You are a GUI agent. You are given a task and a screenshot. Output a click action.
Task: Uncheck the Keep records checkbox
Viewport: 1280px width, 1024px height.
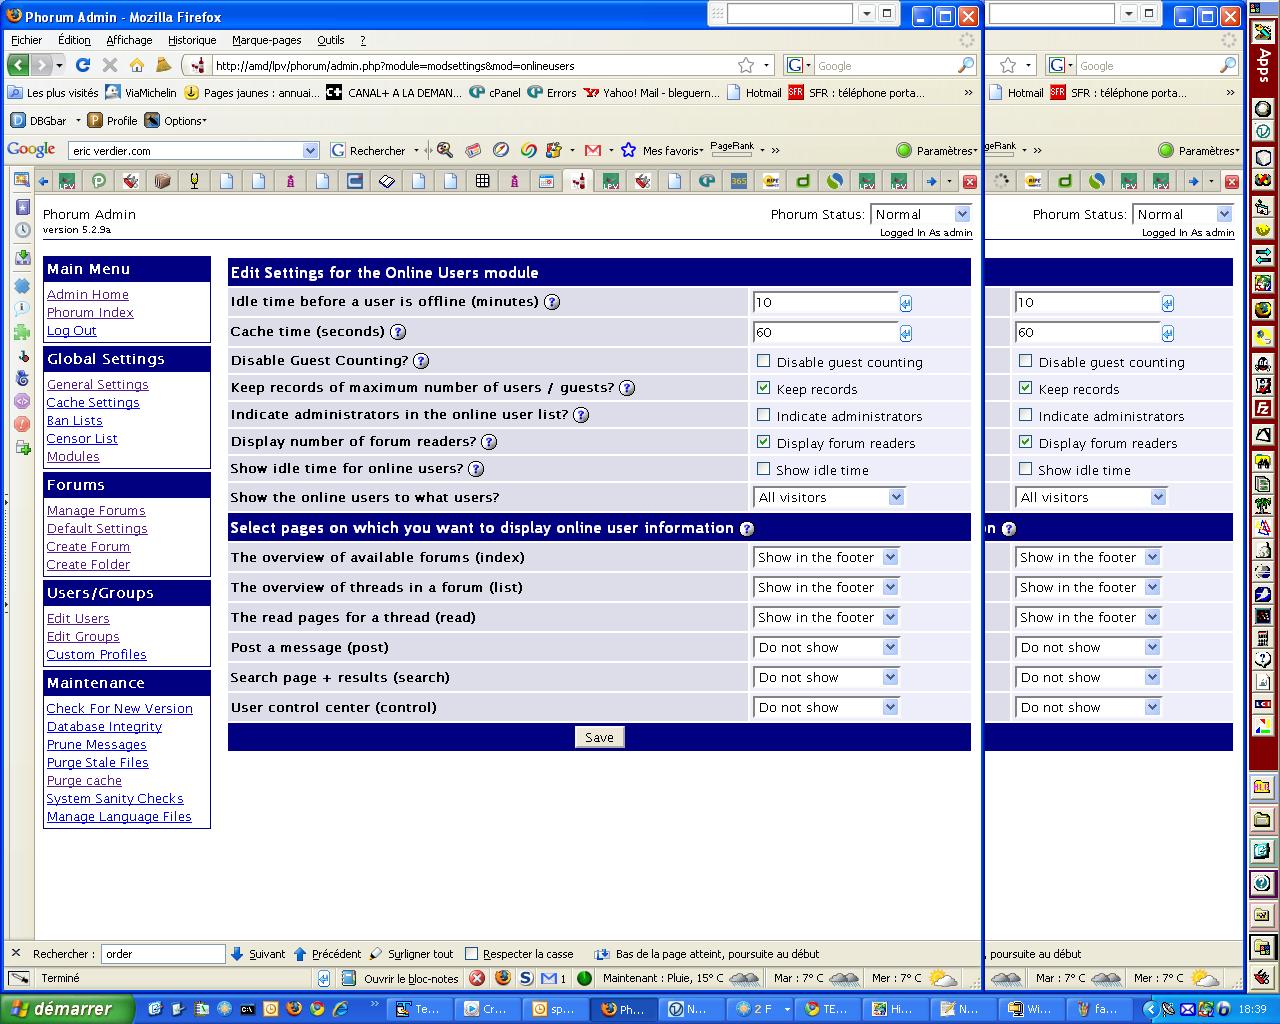764,388
